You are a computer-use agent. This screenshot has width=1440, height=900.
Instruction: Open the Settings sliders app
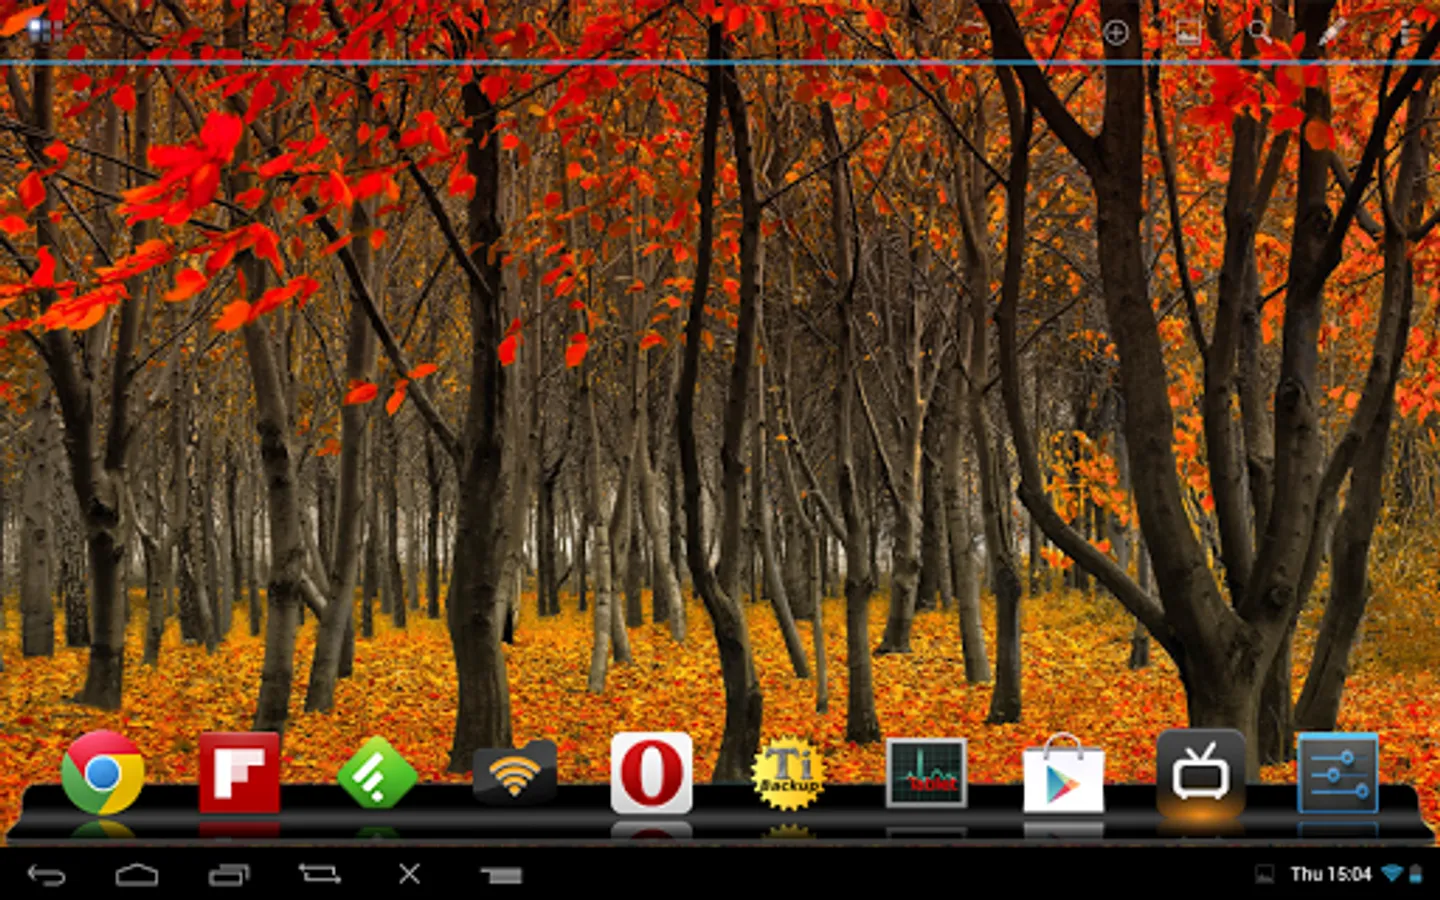(1337, 772)
